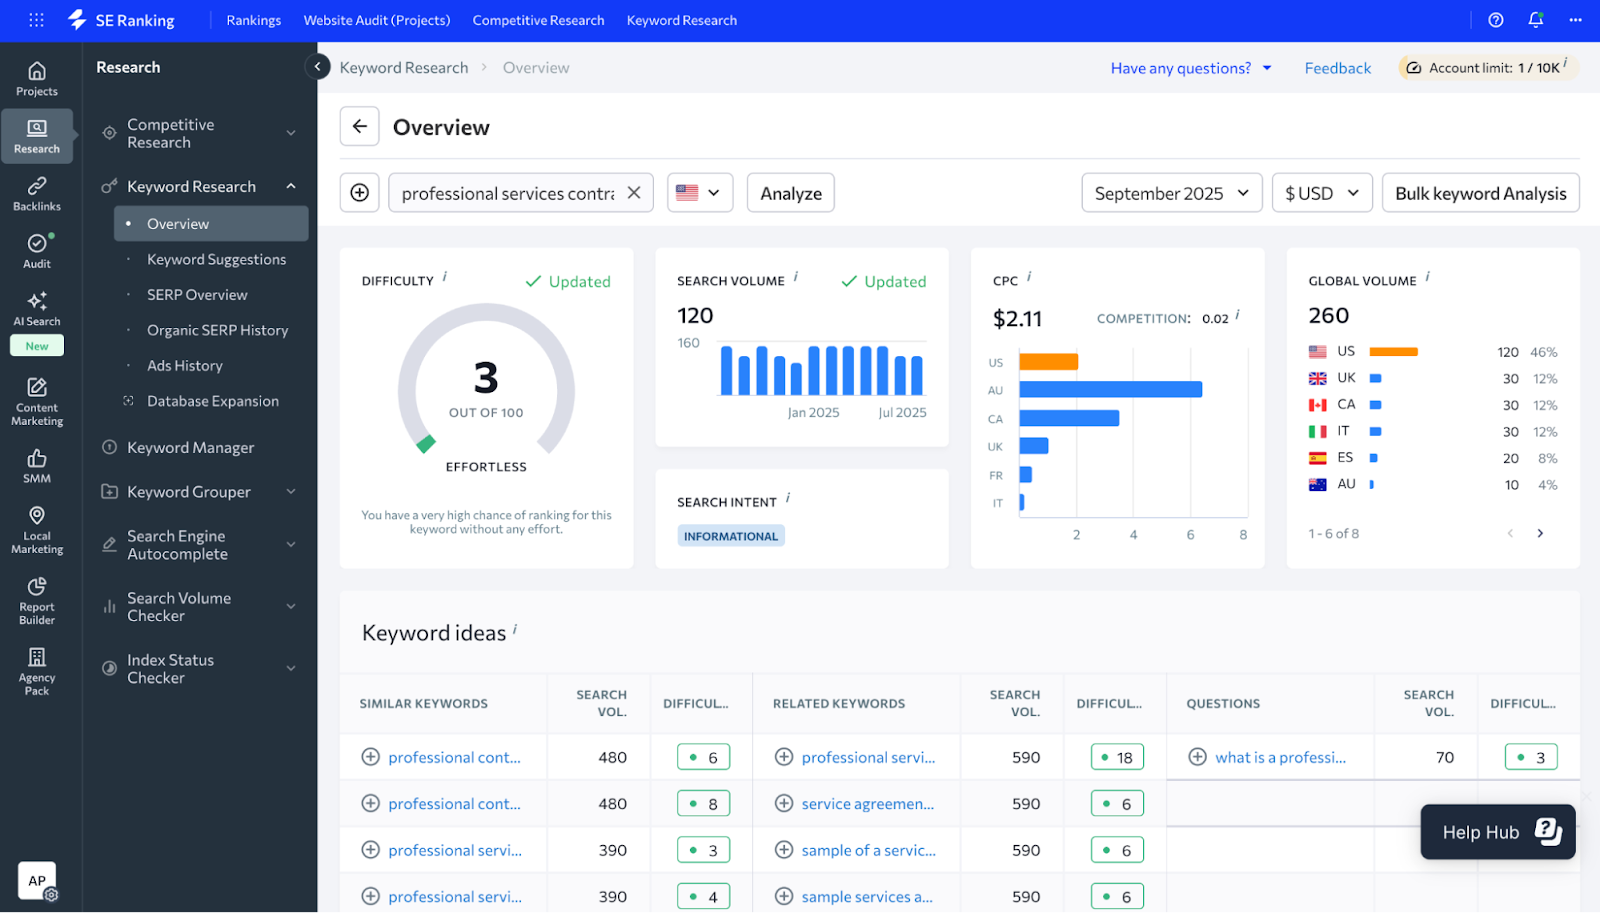
Task: Click the notifications bell icon
Action: (1535, 20)
